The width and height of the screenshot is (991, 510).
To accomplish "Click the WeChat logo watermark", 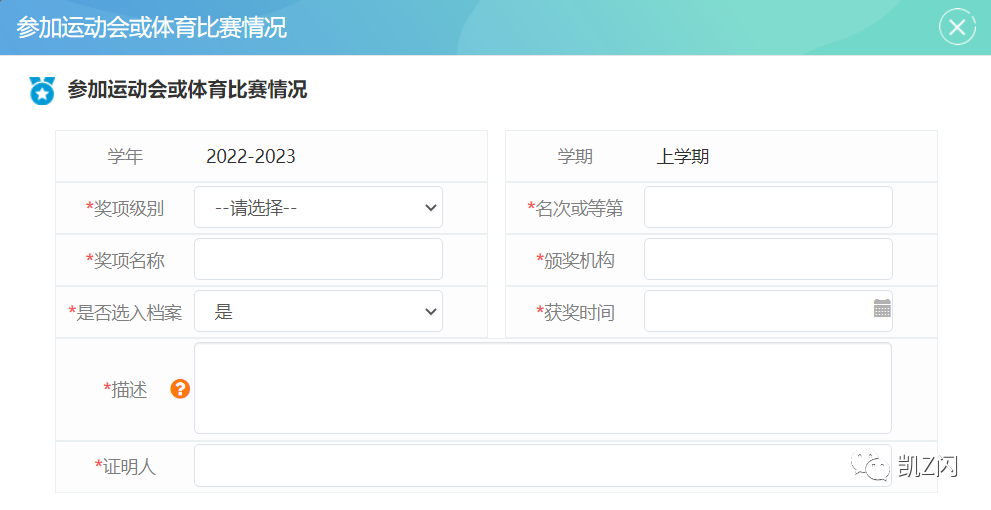I will click(x=868, y=465).
